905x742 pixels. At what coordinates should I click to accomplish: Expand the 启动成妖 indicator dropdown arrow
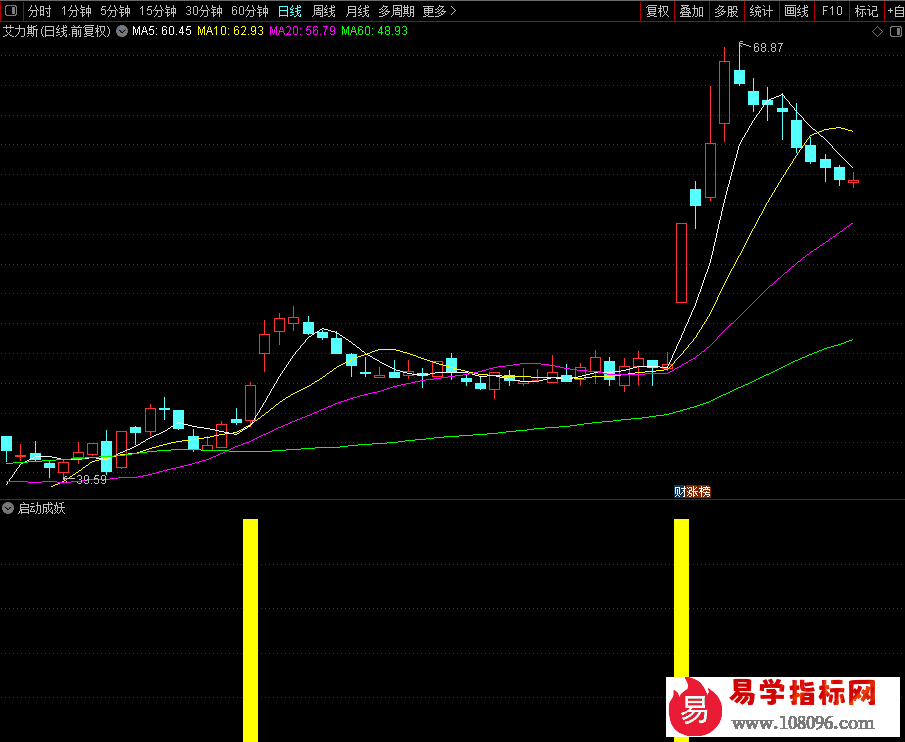point(8,508)
